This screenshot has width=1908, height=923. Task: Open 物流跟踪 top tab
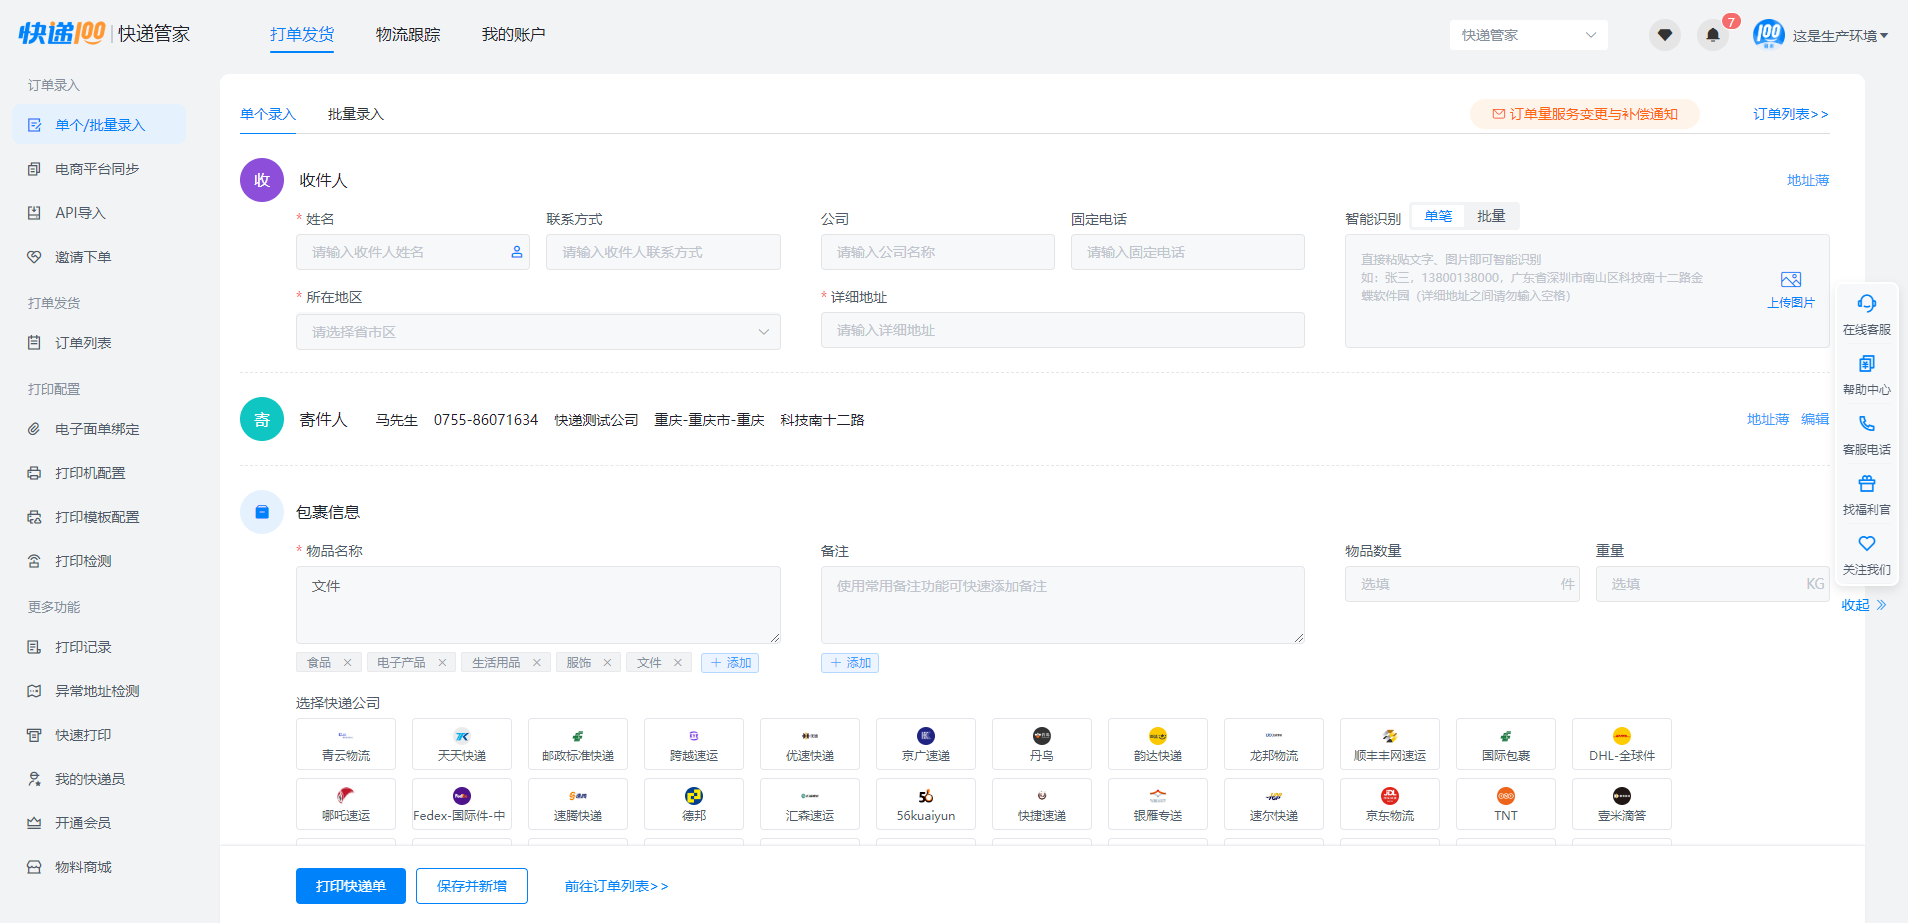coord(408,35)
